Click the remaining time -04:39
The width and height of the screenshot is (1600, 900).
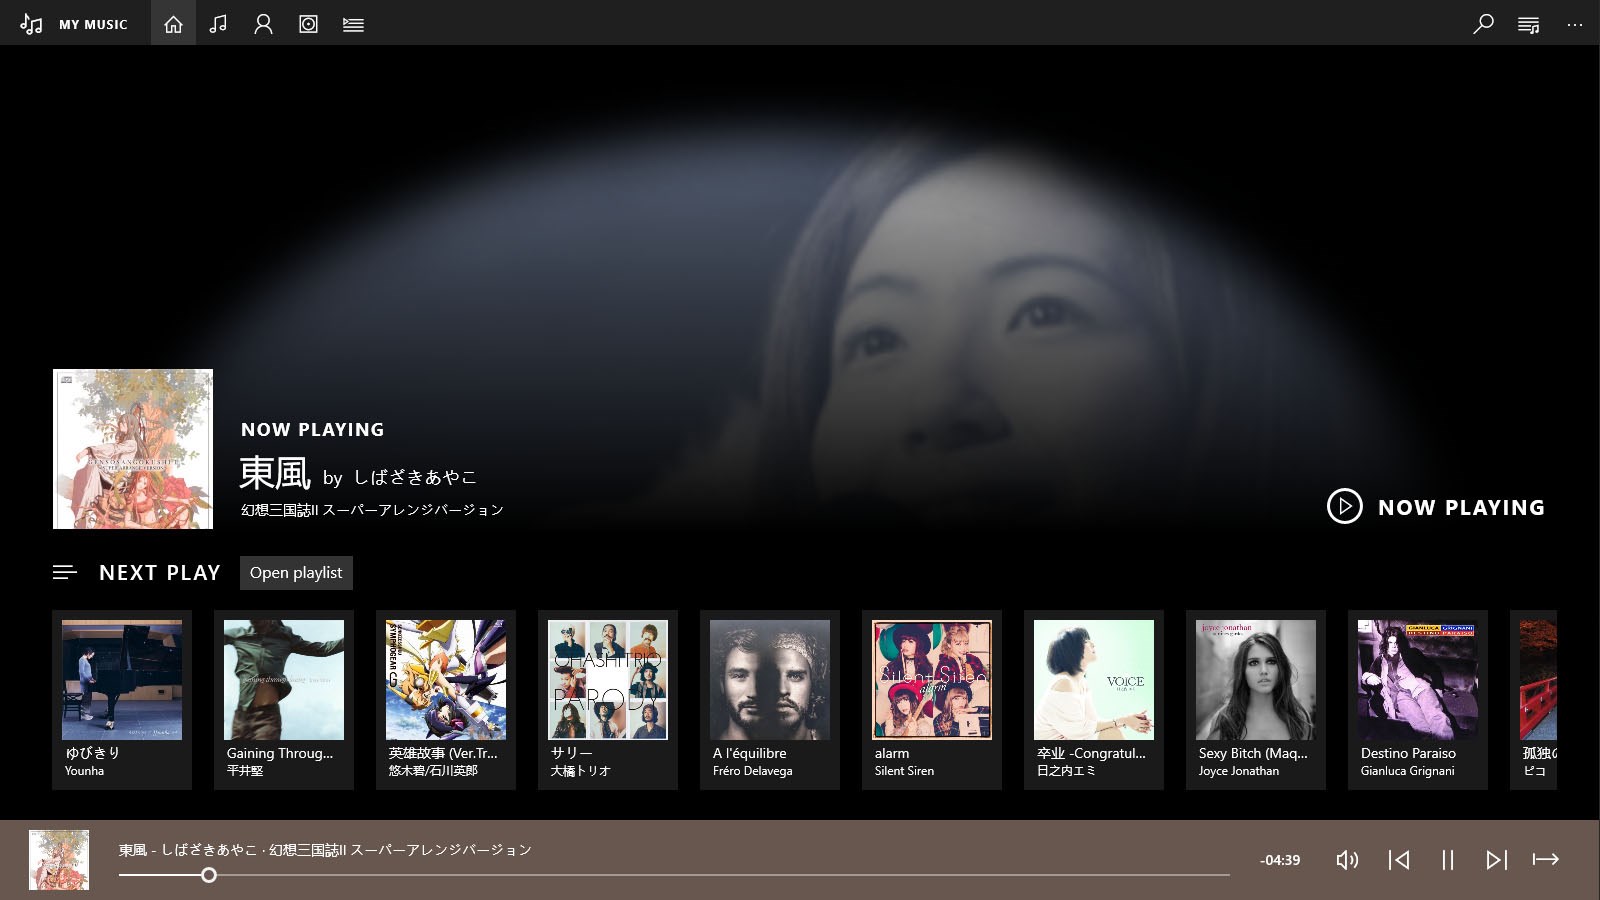(x=1280, y=860)
